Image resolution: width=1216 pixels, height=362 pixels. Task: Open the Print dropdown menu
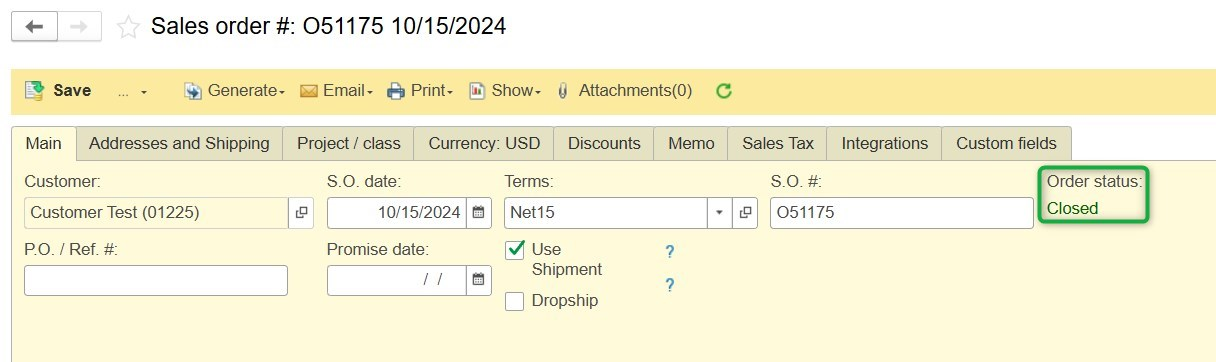click(421, 91)
